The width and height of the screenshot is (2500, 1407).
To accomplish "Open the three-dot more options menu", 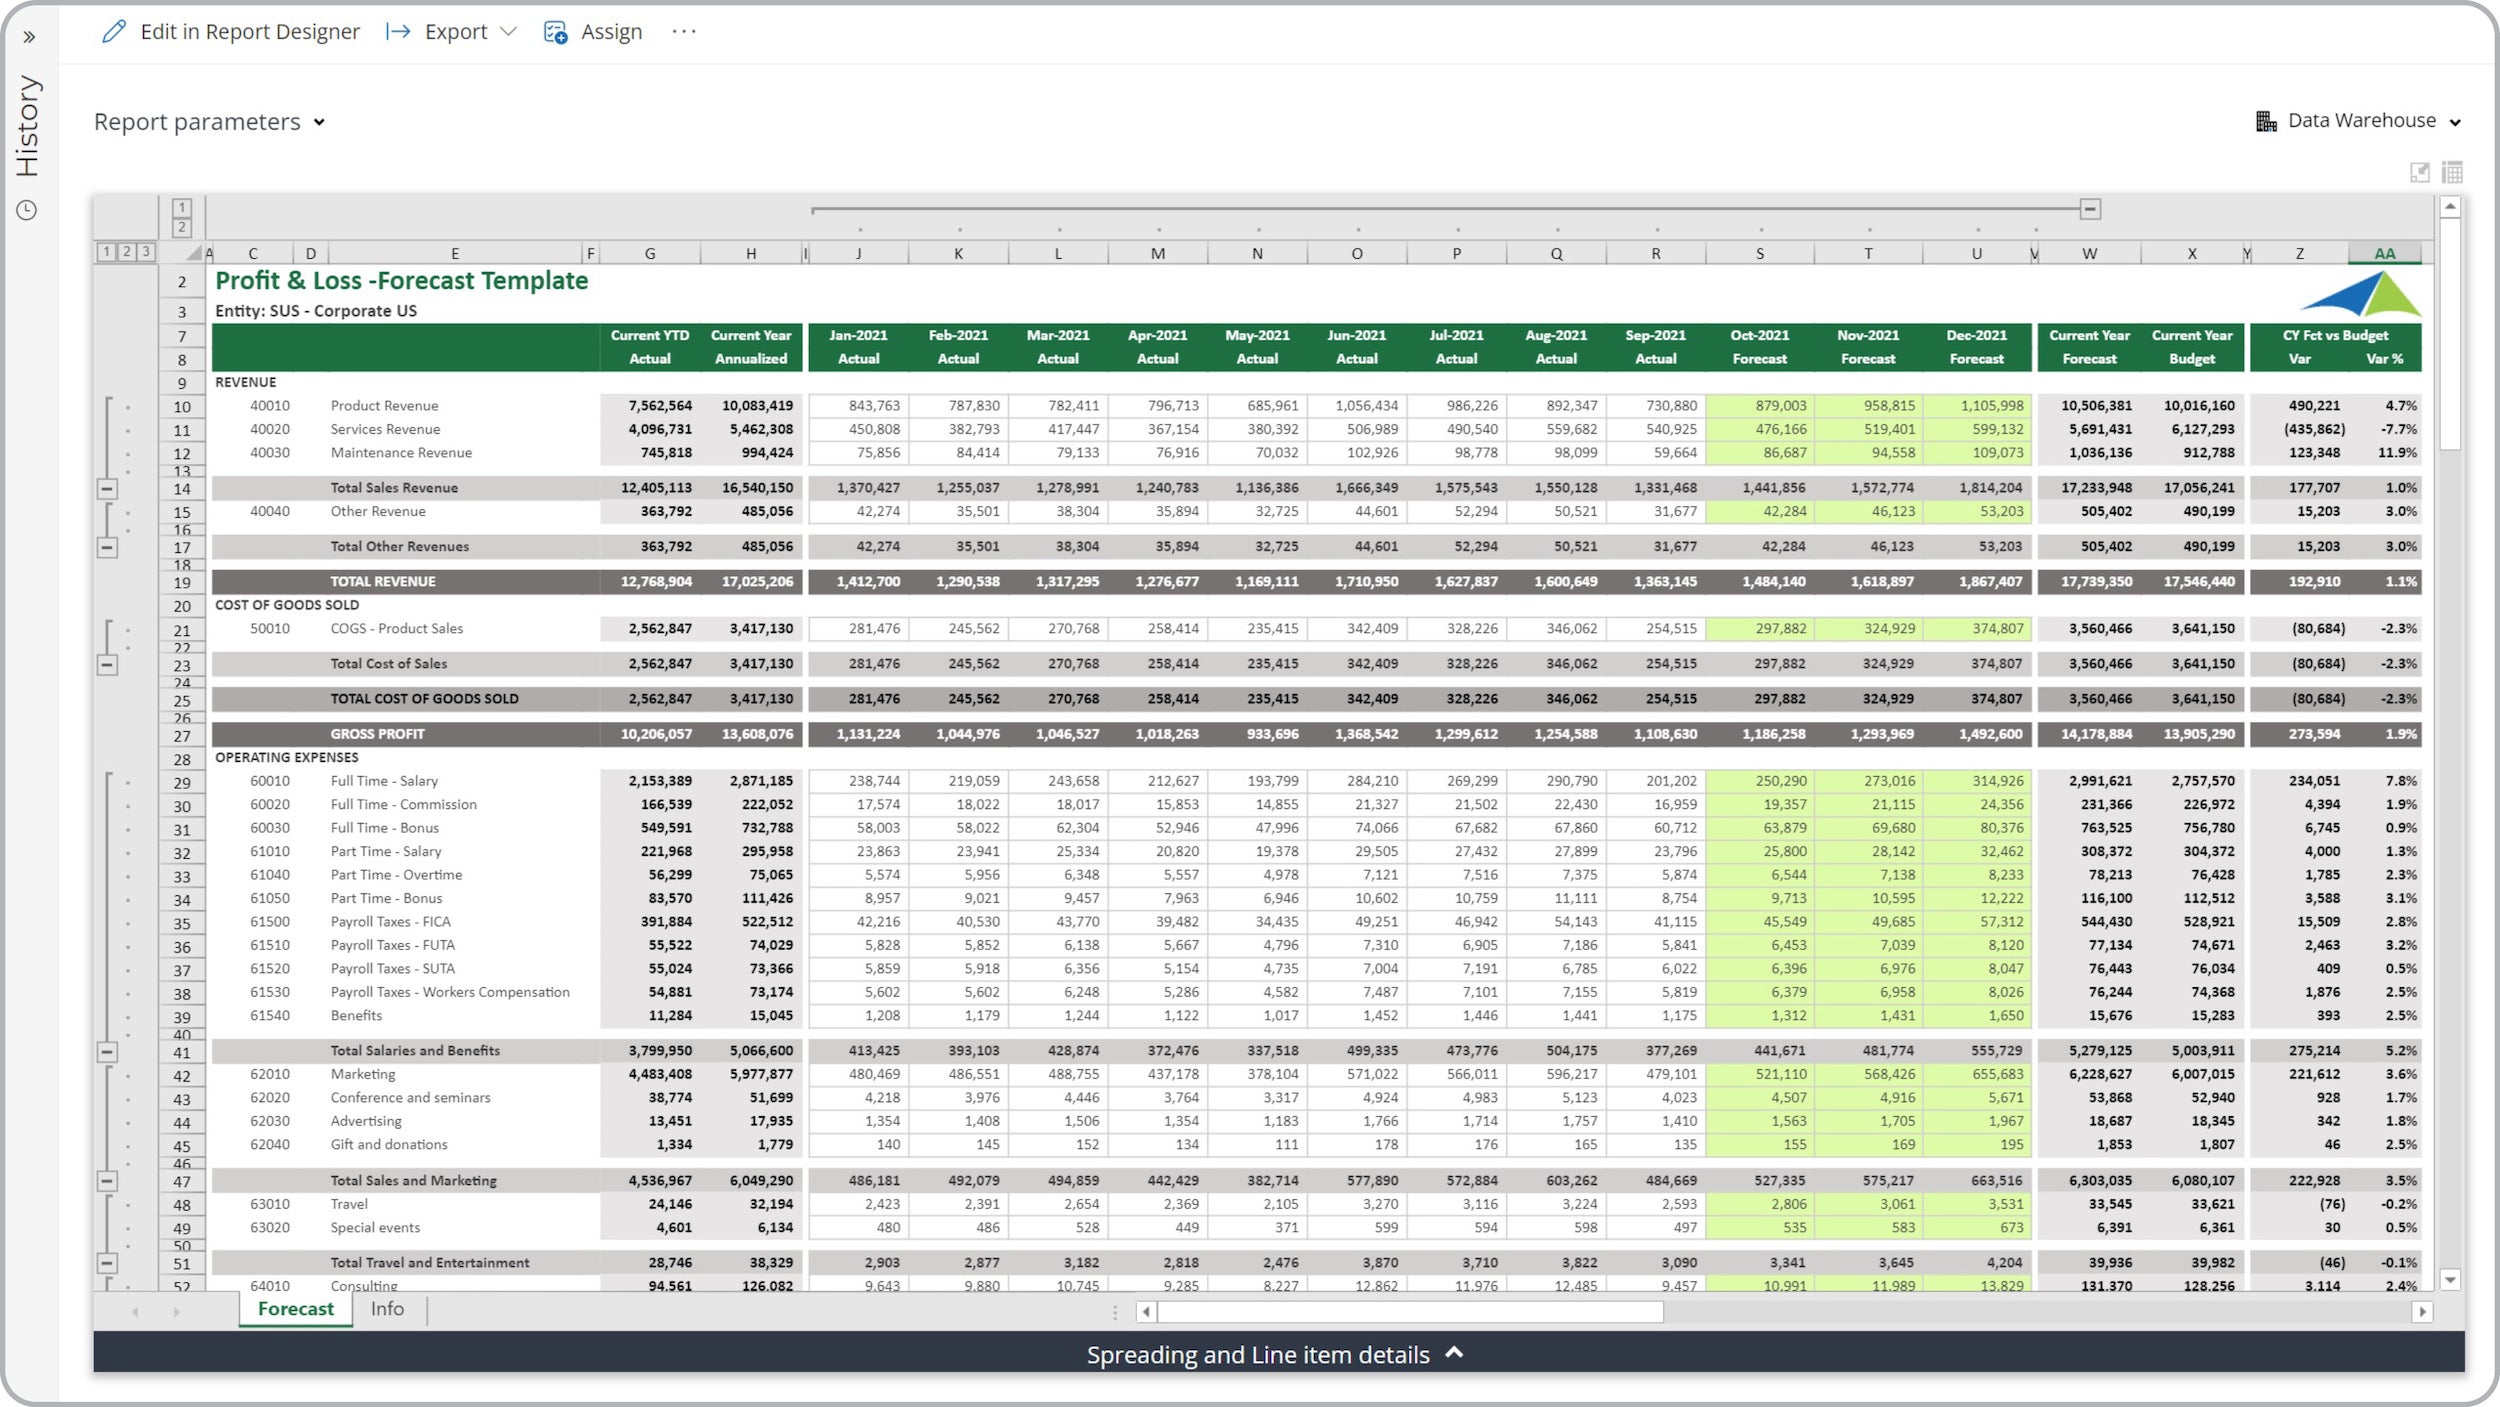I will point(684,32).
